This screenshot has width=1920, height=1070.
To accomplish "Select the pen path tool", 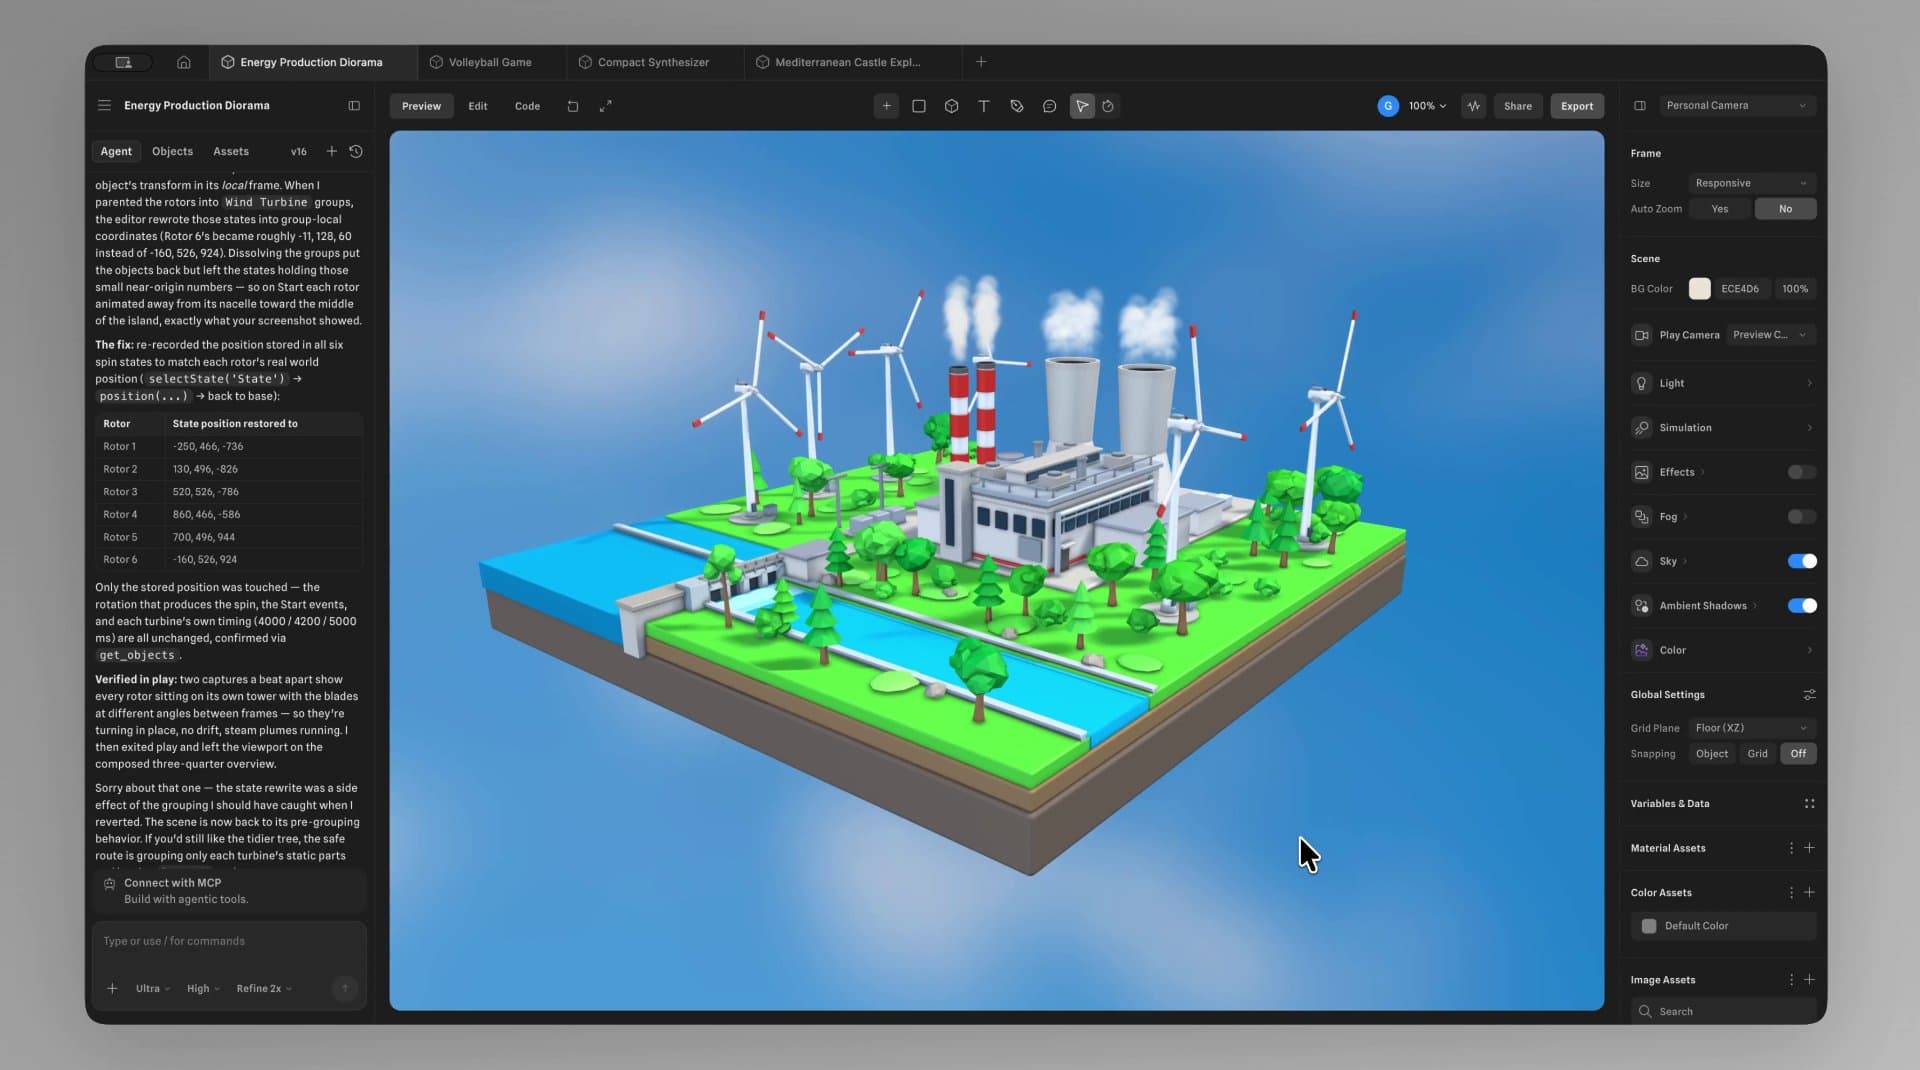I will (1017, 106).
